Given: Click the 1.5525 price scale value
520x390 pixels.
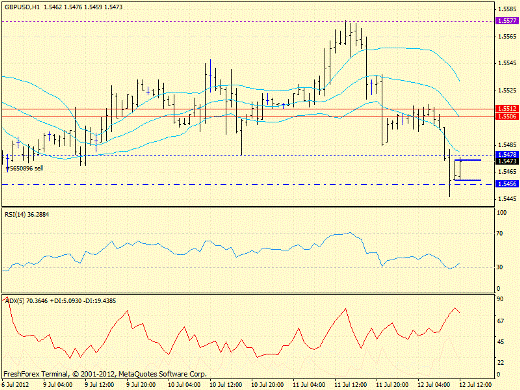Looking at the screenshot, I should pyautogui.click(x=507, y=90).
